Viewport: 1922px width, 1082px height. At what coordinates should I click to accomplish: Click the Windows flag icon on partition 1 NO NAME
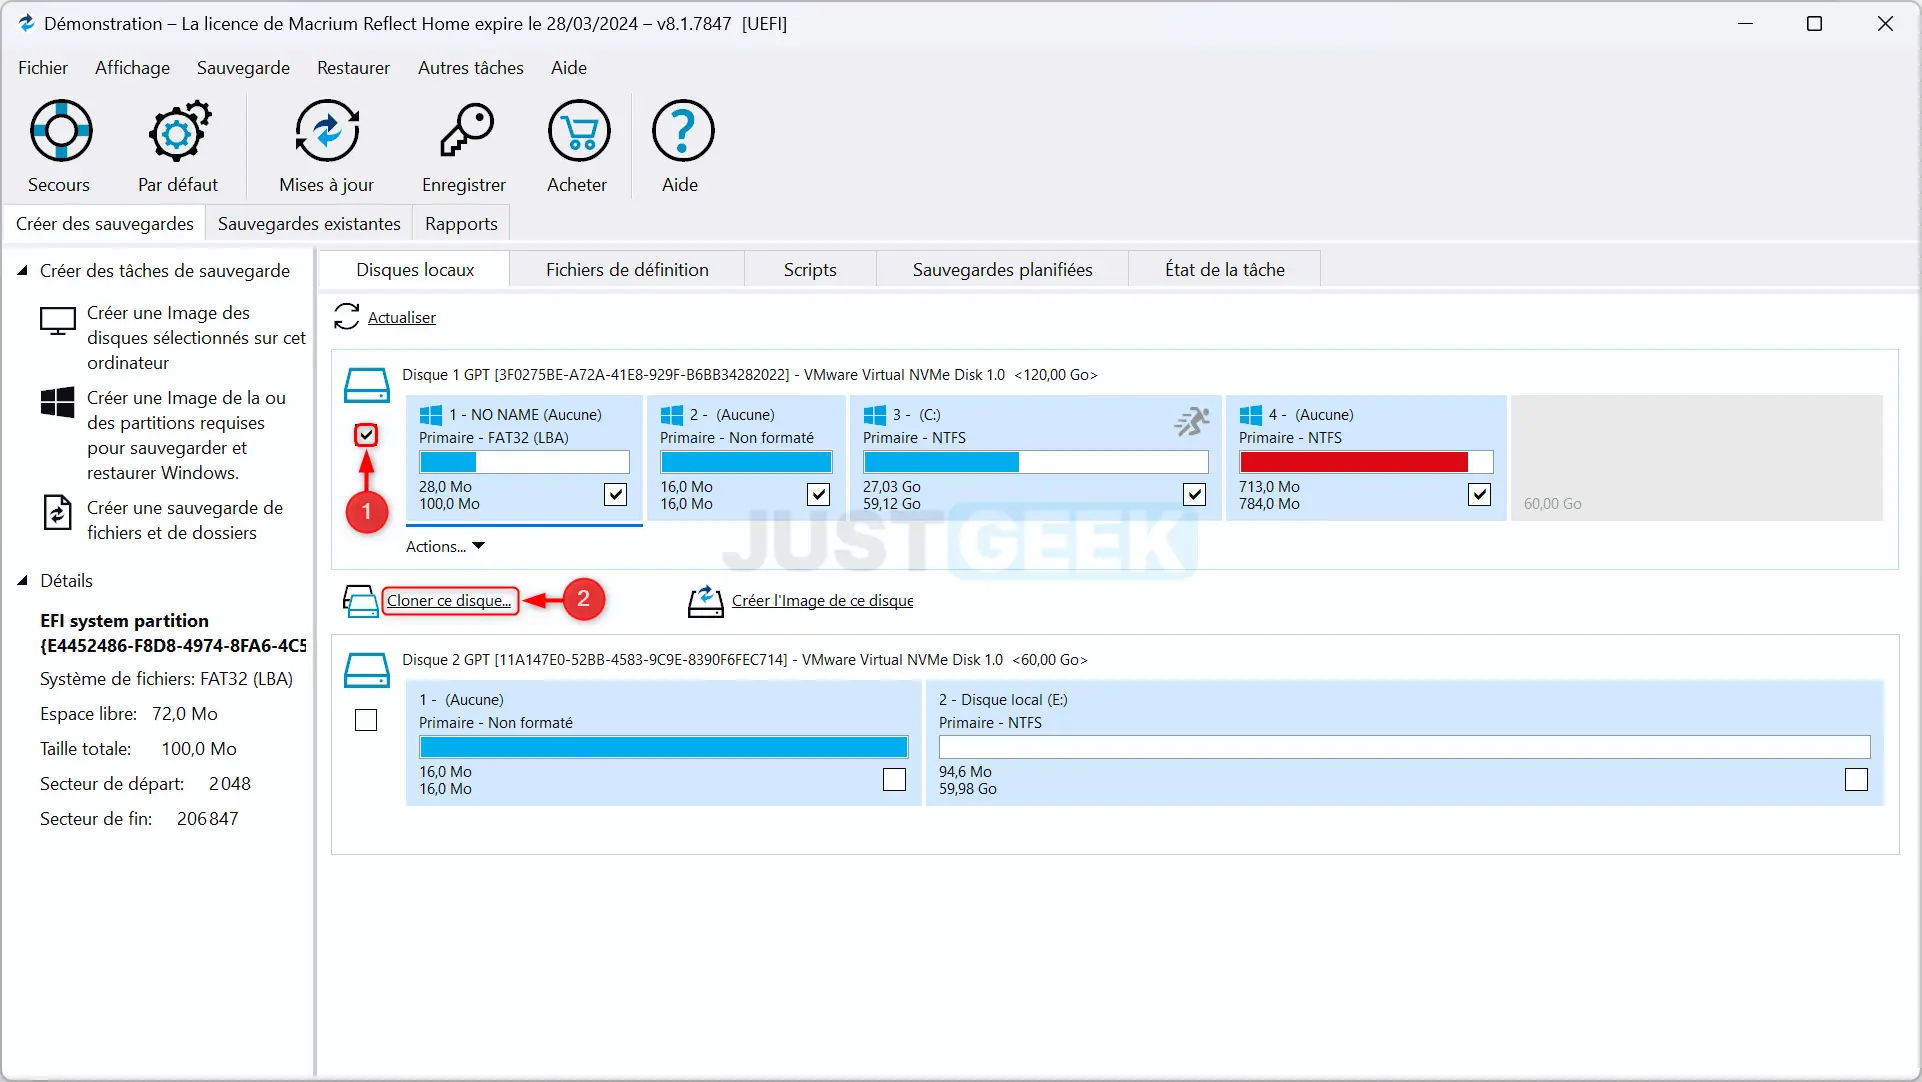tap(431, 415)
